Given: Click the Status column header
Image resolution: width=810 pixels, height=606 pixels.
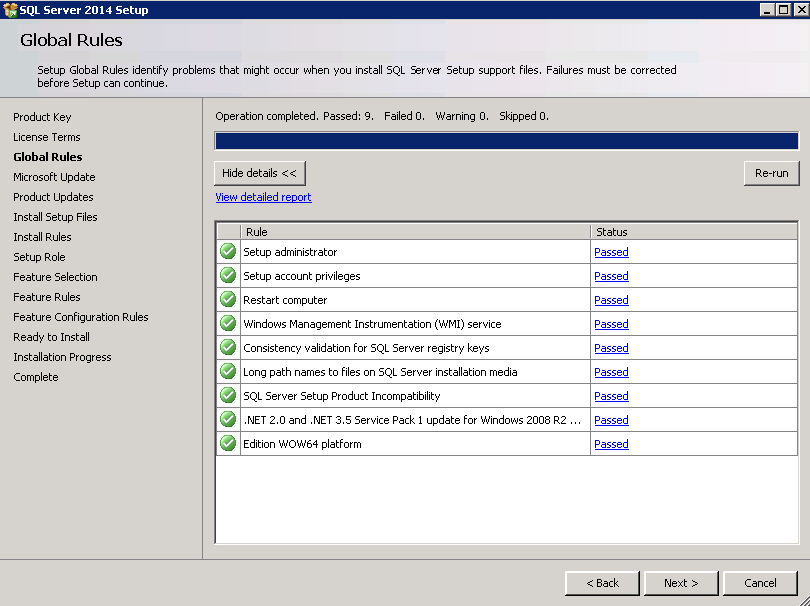Looking at the screenshot, I should point(694,231).
